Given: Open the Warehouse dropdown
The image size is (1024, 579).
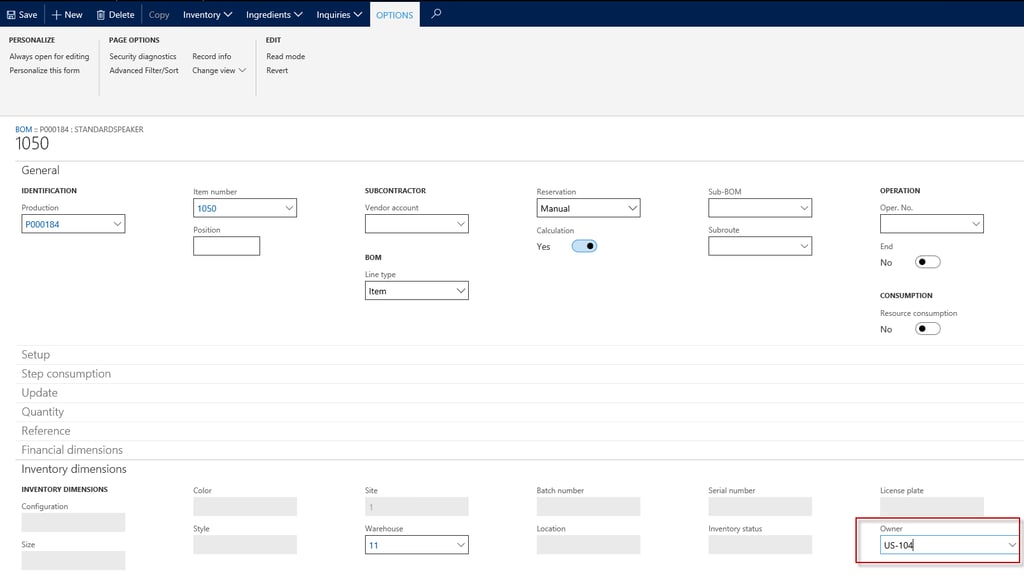Looking at the screenshot, I should (x=460, y=544).
